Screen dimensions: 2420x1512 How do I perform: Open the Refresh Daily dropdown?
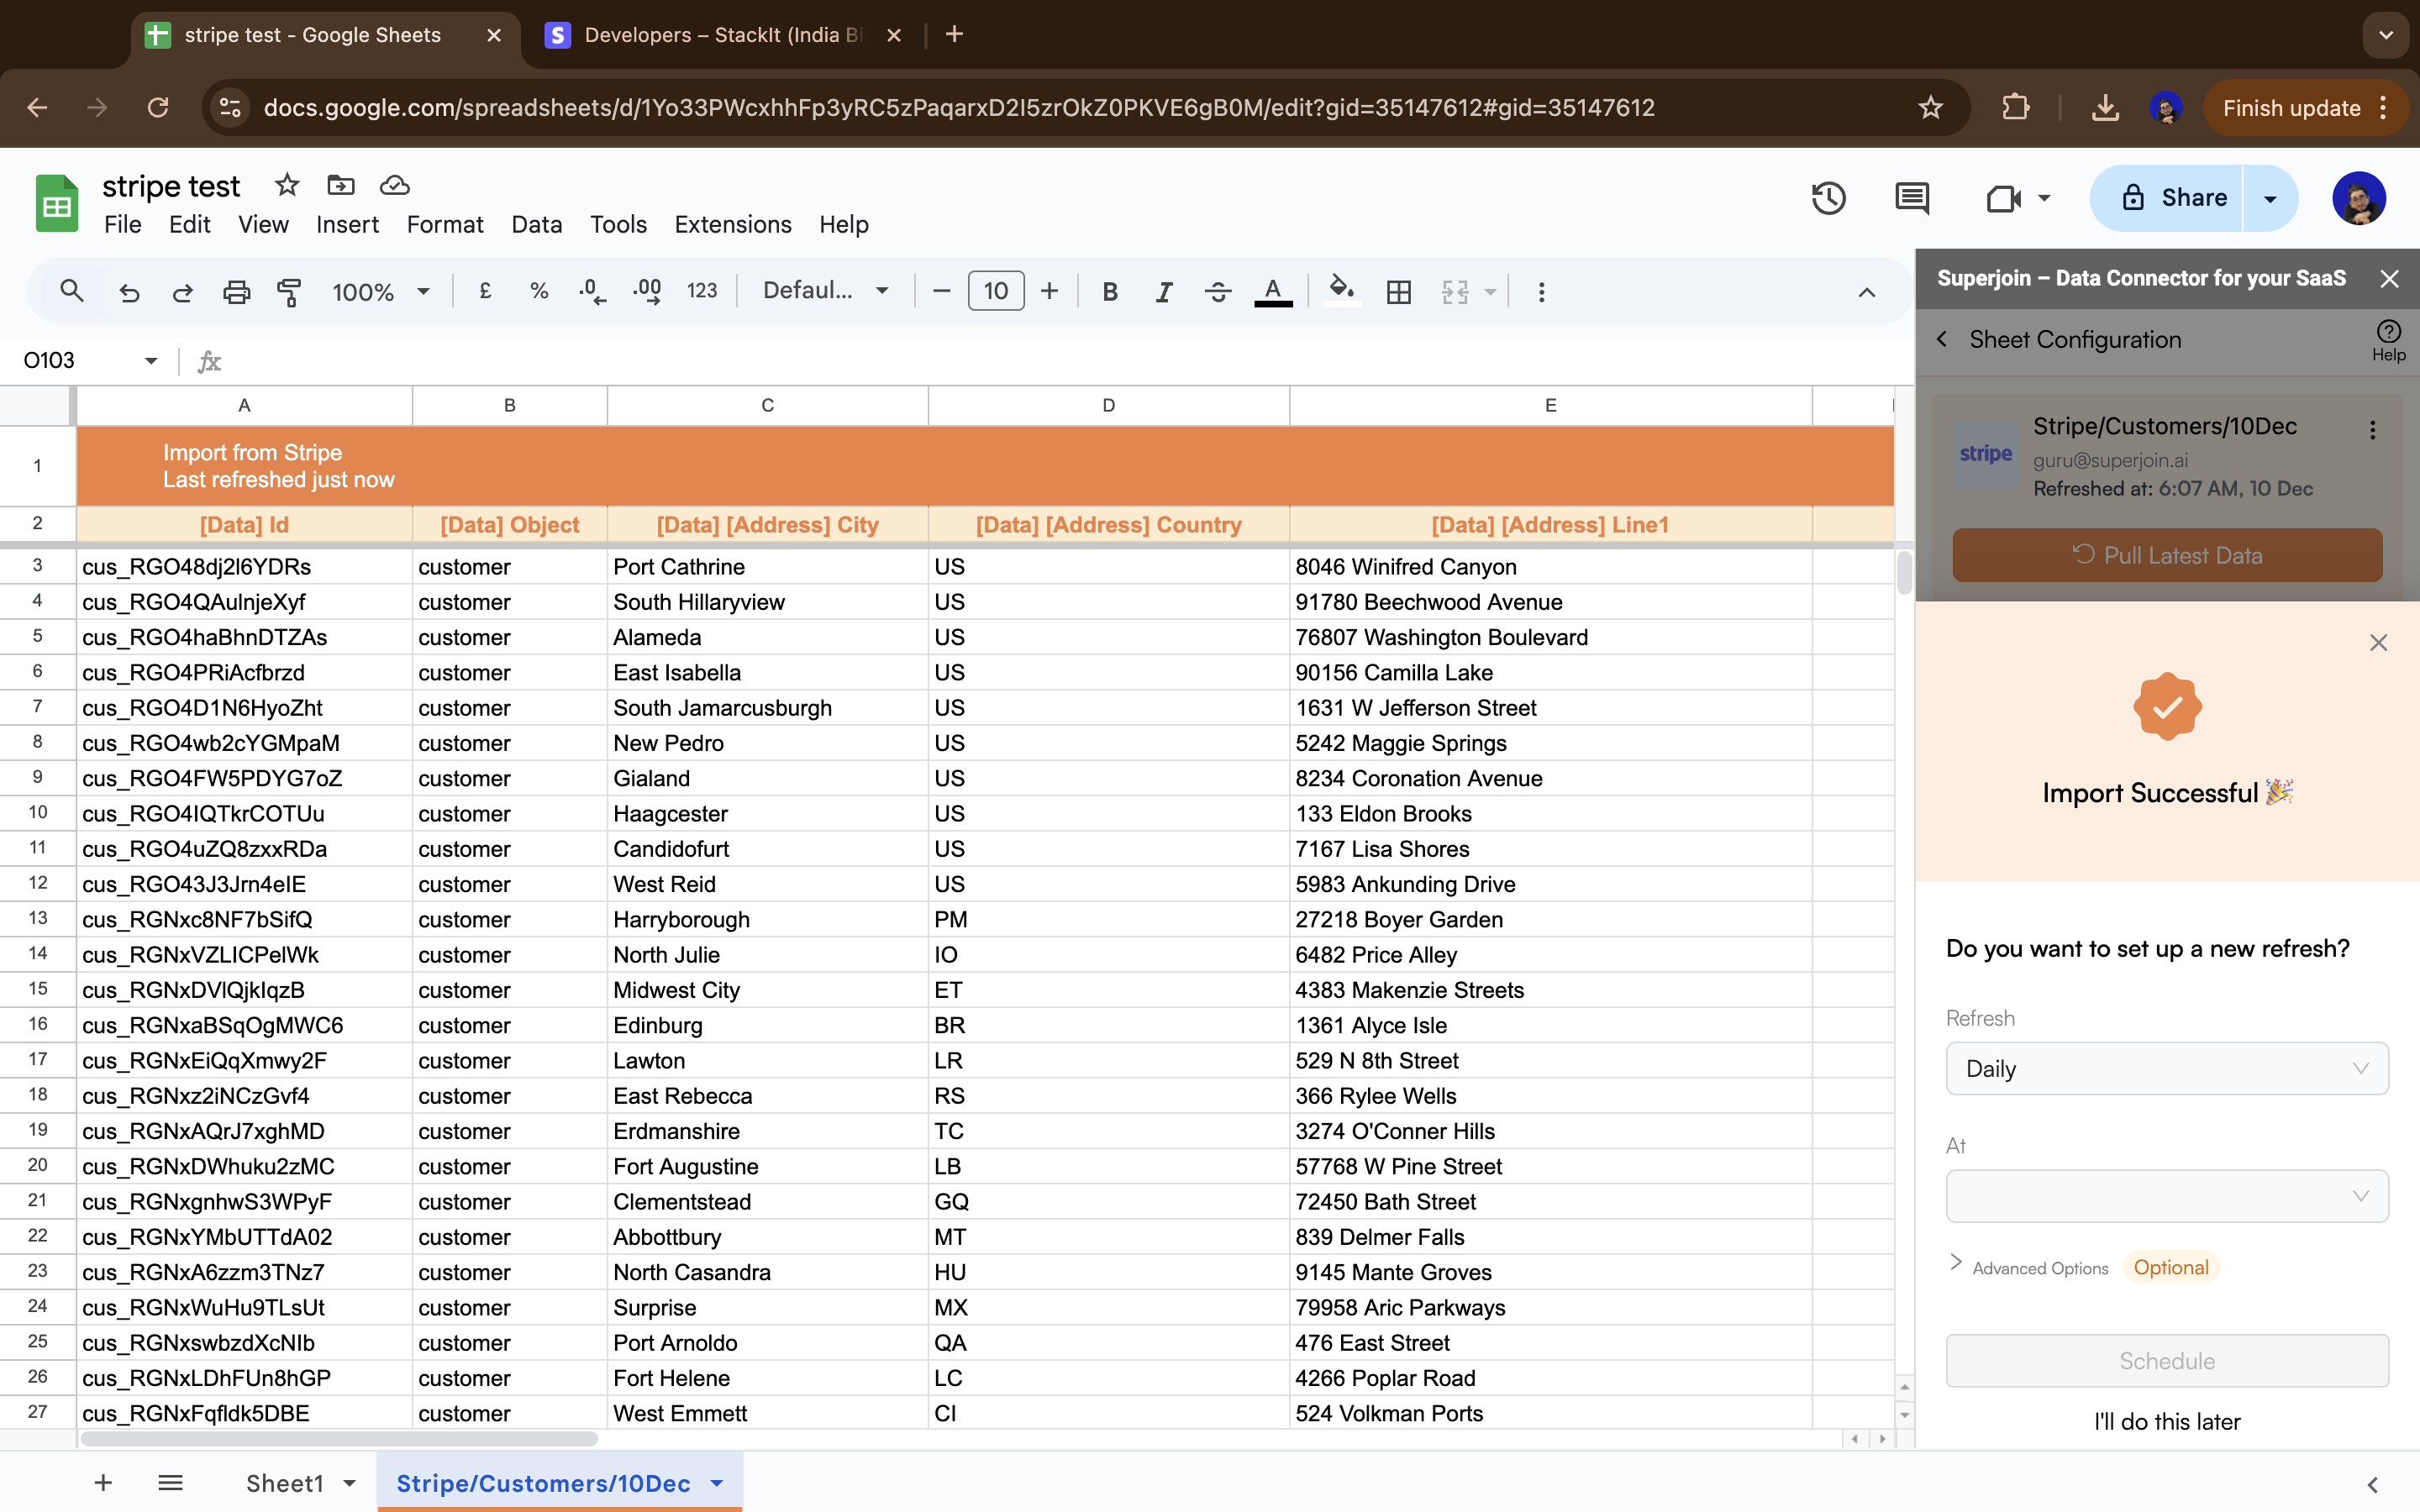(2166, 1068)
